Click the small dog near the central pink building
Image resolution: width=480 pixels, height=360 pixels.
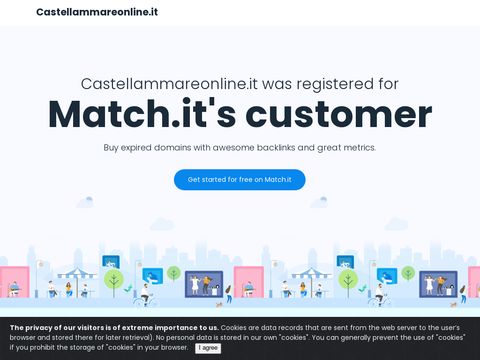tap(219, 304)
